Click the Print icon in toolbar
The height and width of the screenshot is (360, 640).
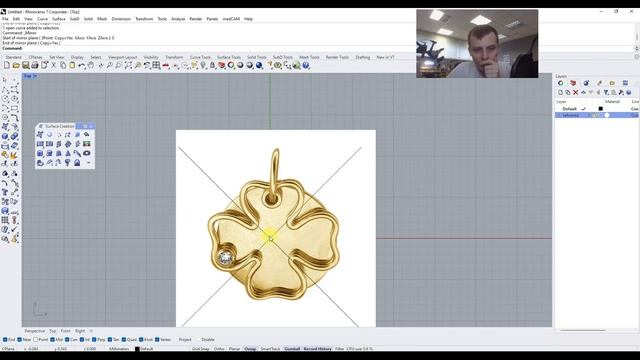coord(35,65)
